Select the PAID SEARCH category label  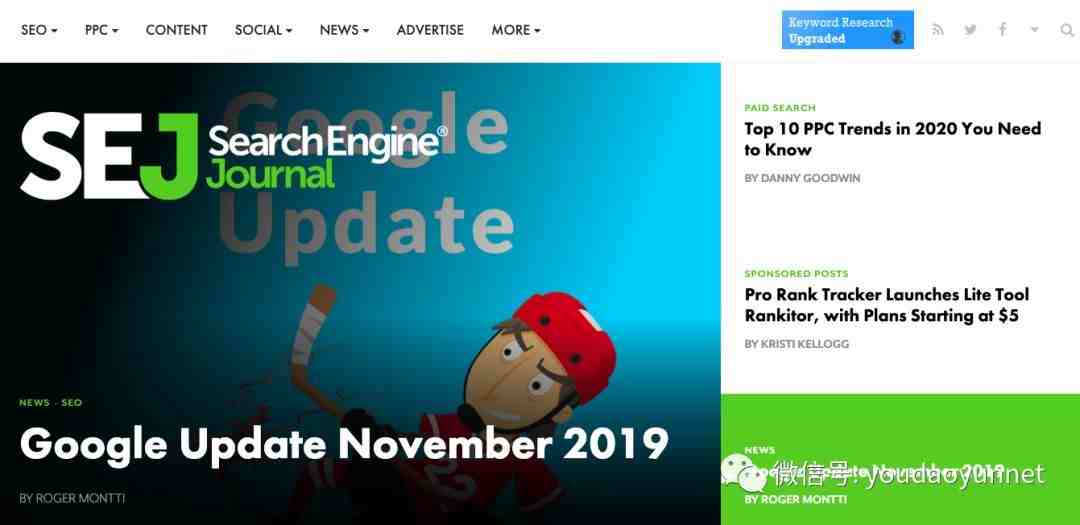[x=780, y=108]
